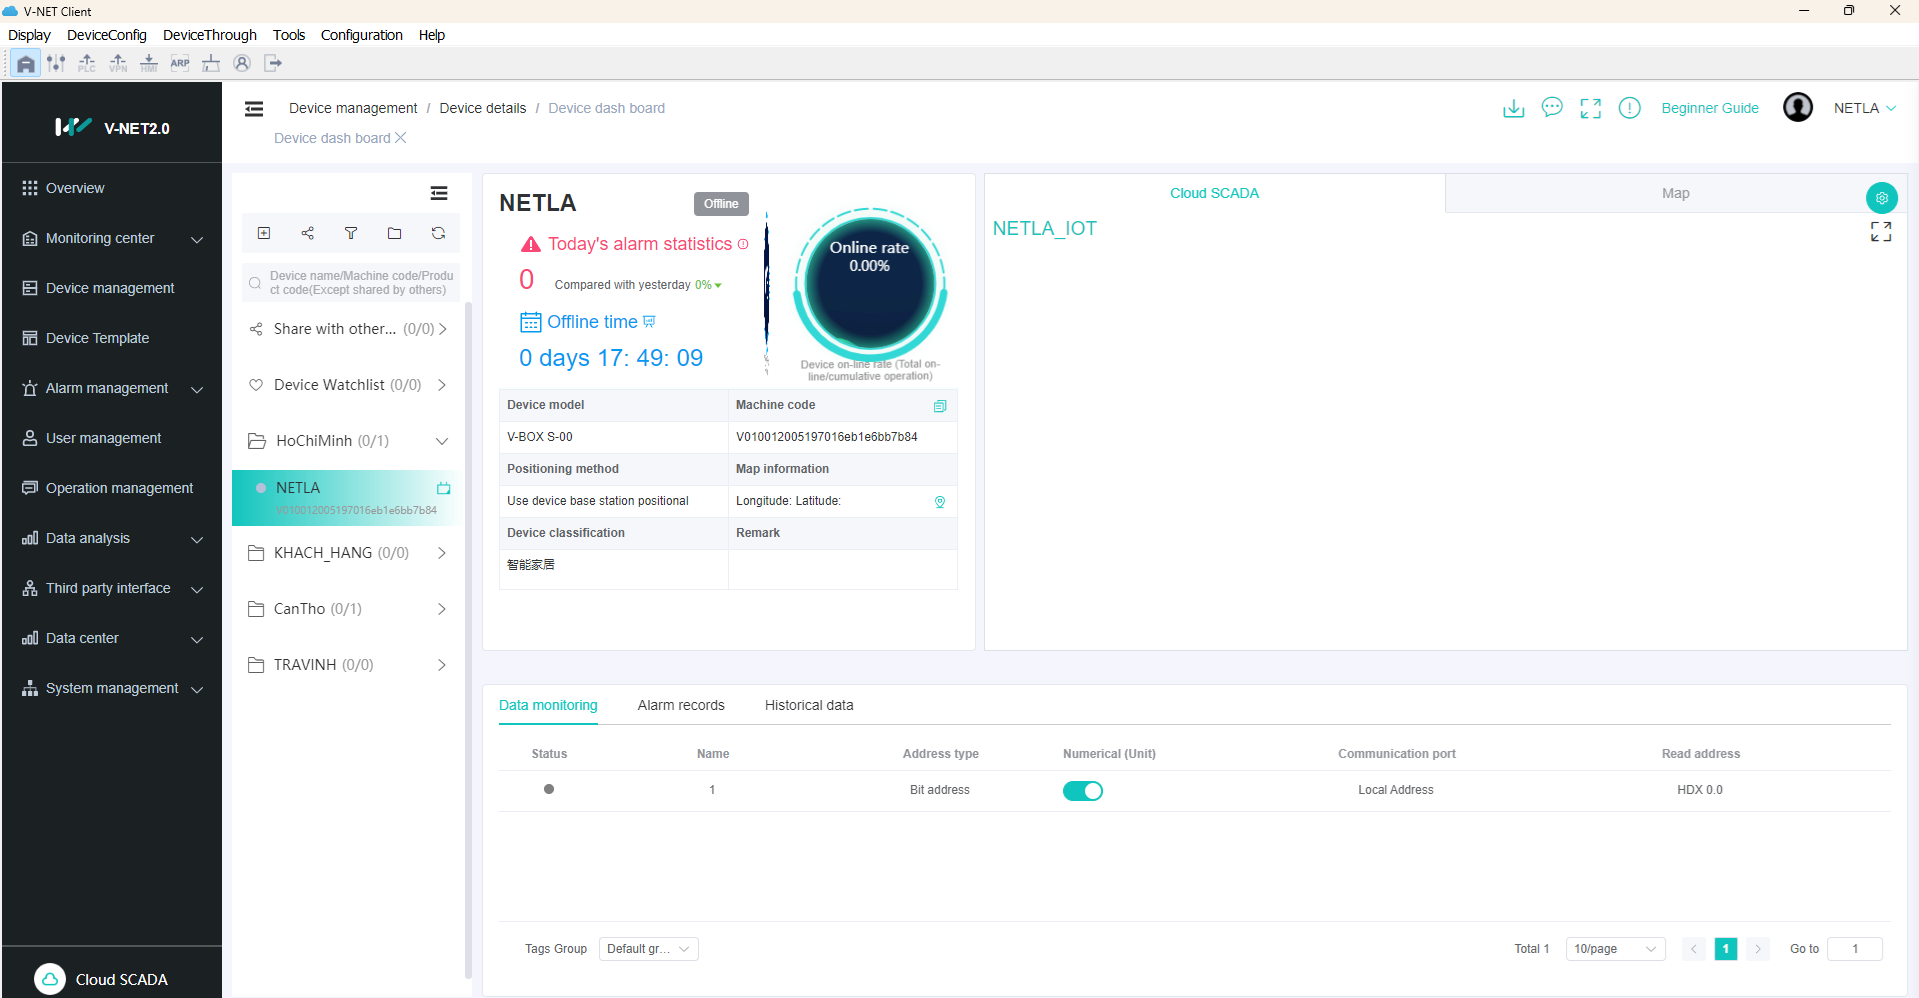The image size is (1919, 998).
Task: Click the ARP toolbar icon
Action: [180, 63]
